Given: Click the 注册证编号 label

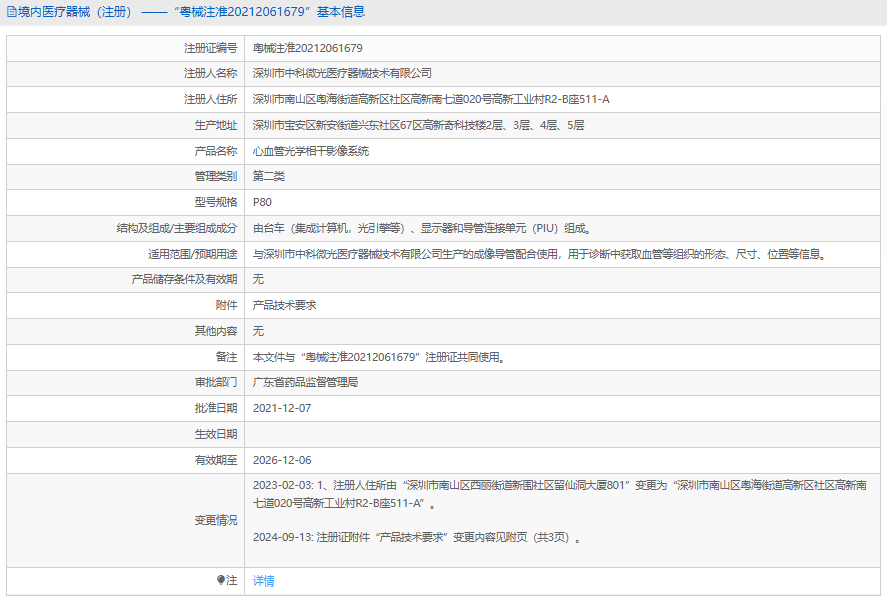Looking at the screenshot, I should [210, 49].
